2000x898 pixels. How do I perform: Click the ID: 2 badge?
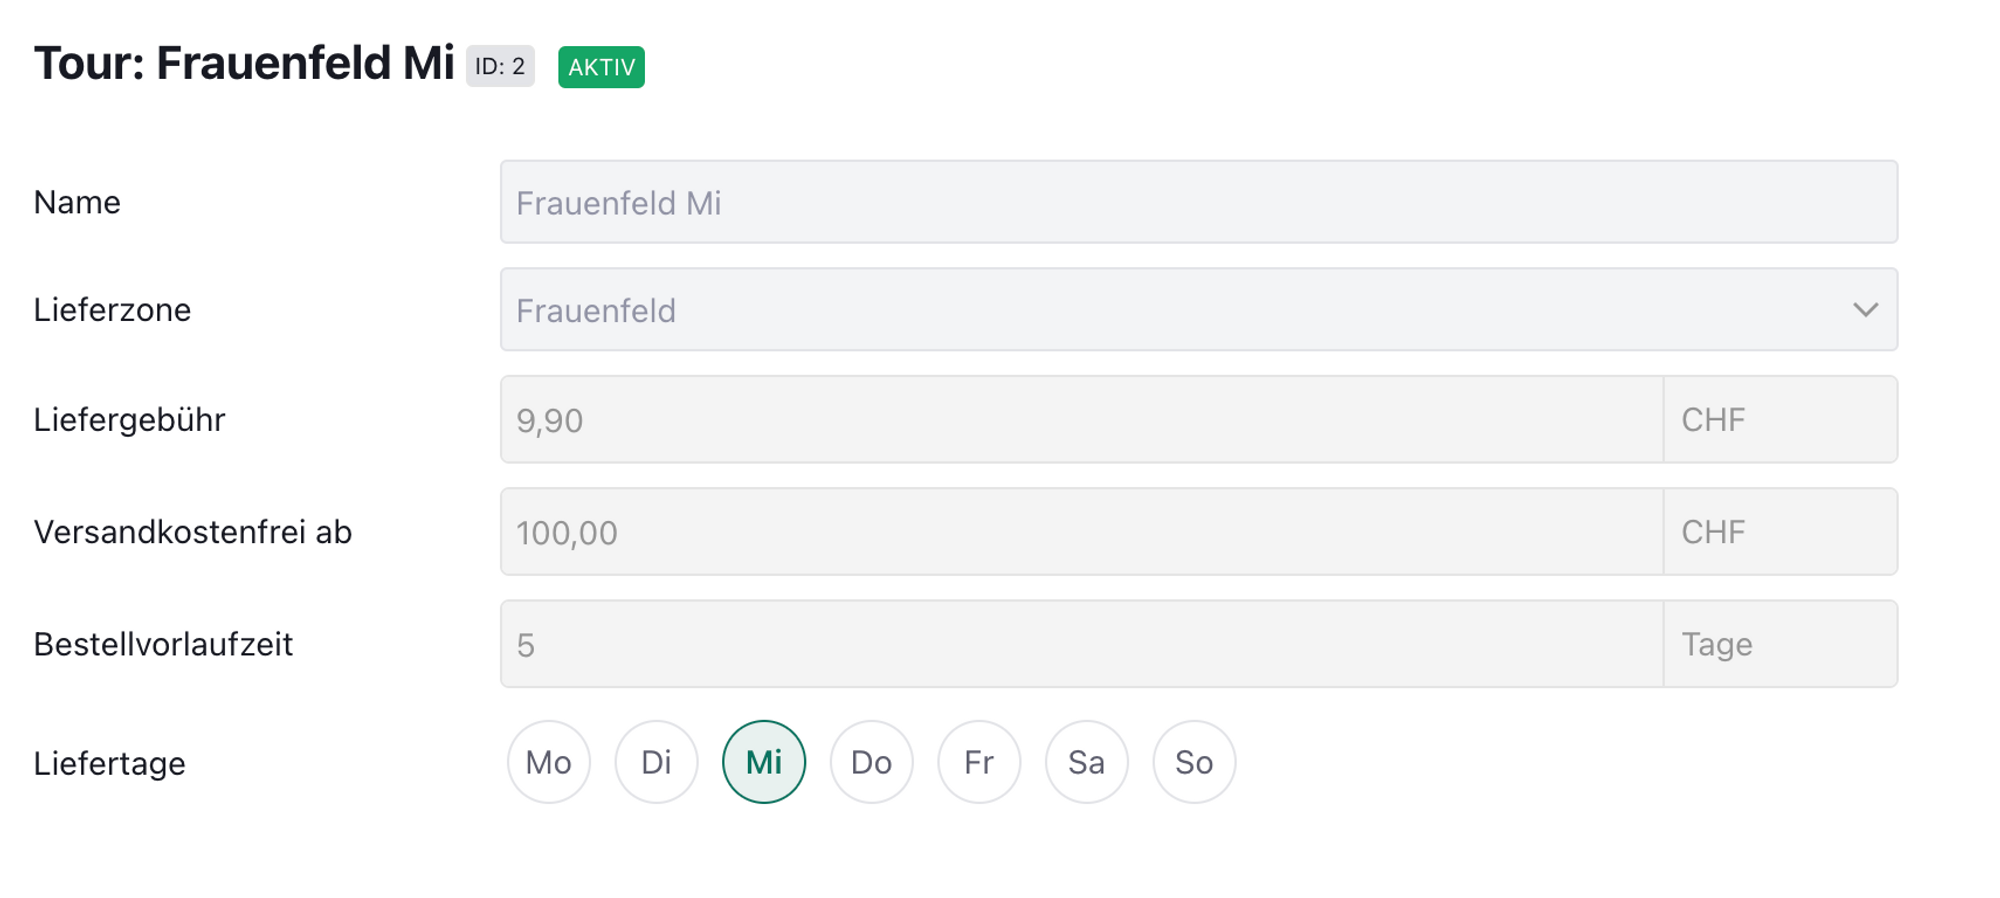click(x=500, y=67)
